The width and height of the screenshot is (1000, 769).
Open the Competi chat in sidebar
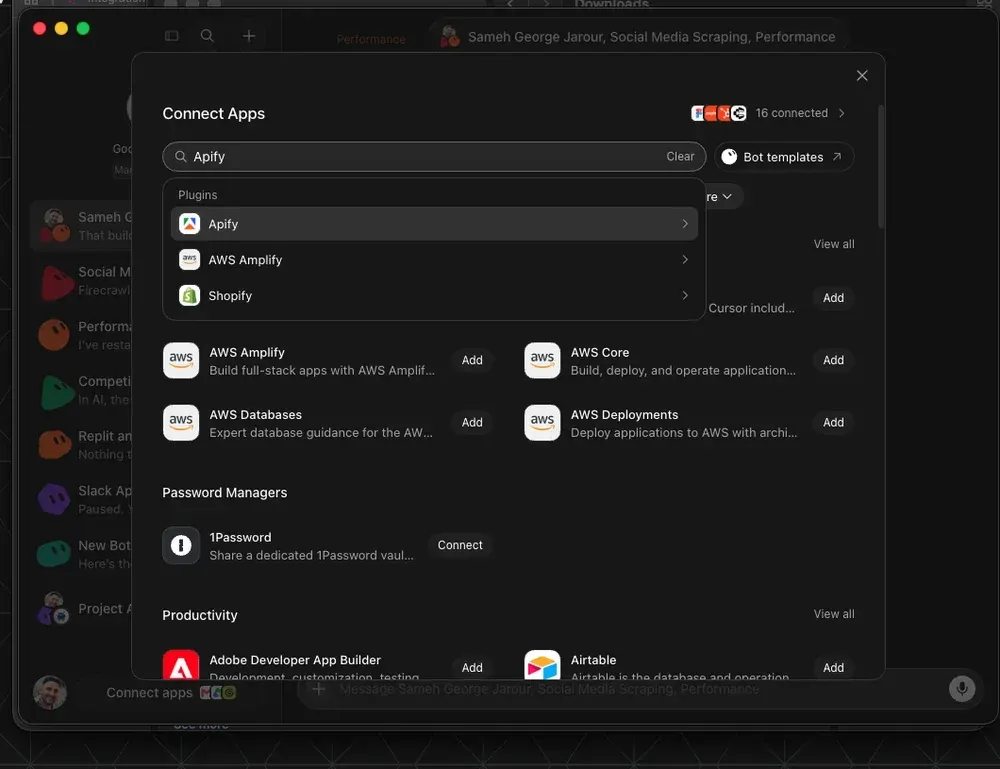click(82, 390)
